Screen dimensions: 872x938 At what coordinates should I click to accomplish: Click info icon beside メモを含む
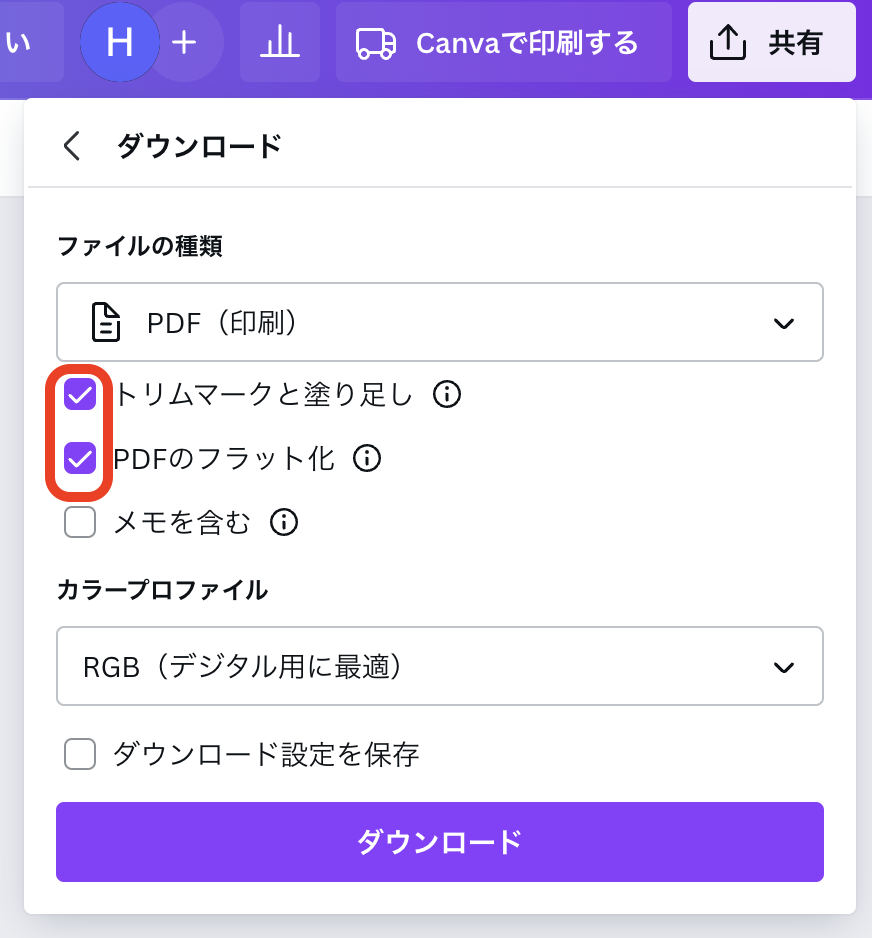[x=284, y=521]
